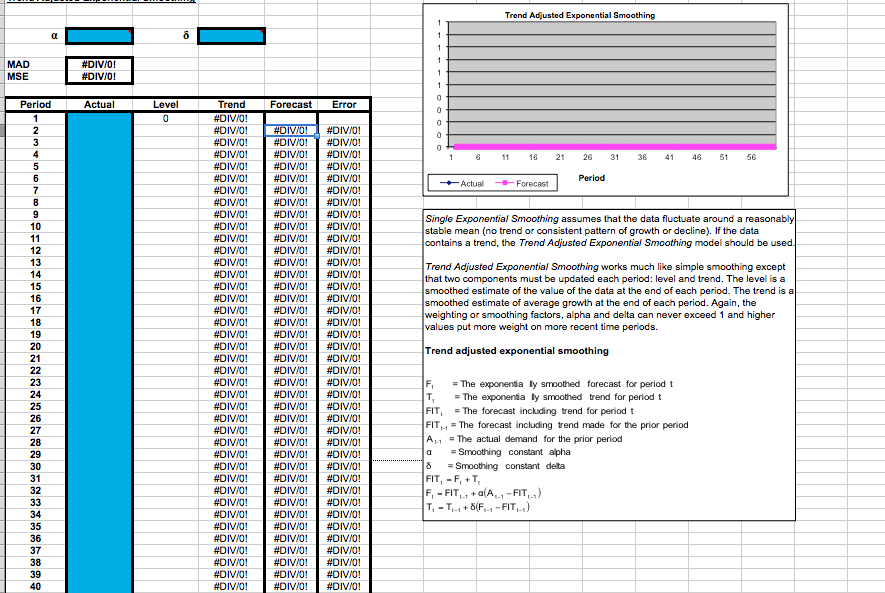Click the alpha smoothing constant input cell

coord(98,34)
